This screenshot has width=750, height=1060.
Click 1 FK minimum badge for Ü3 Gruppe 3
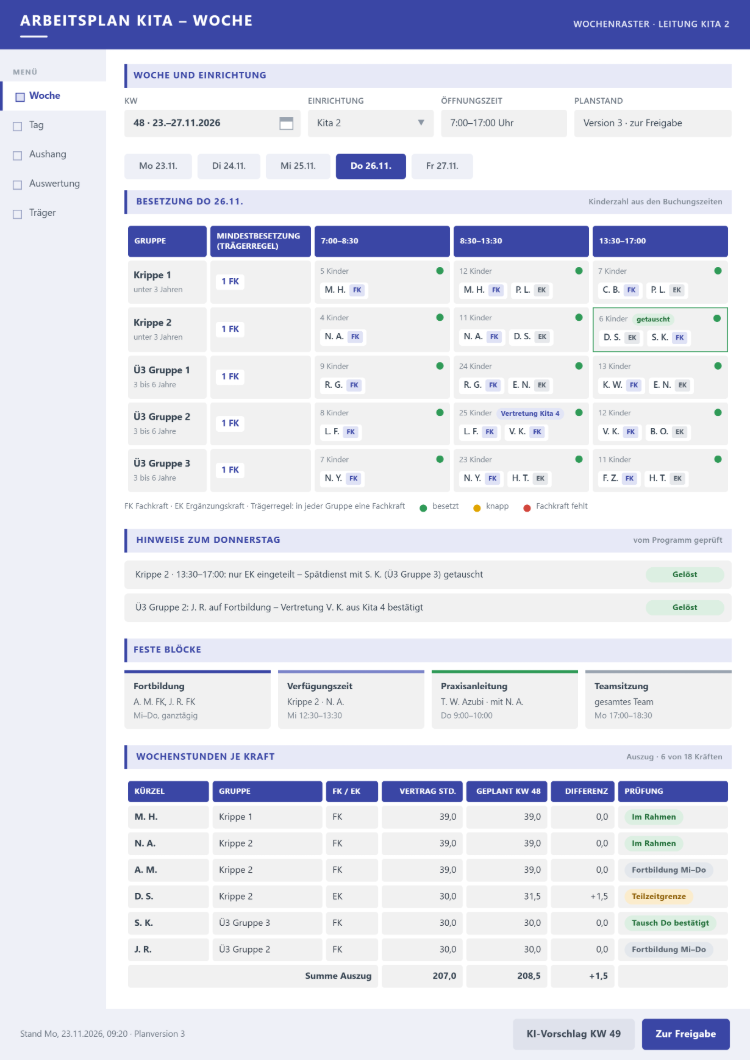pyautogui.click(x=230, y=470)
